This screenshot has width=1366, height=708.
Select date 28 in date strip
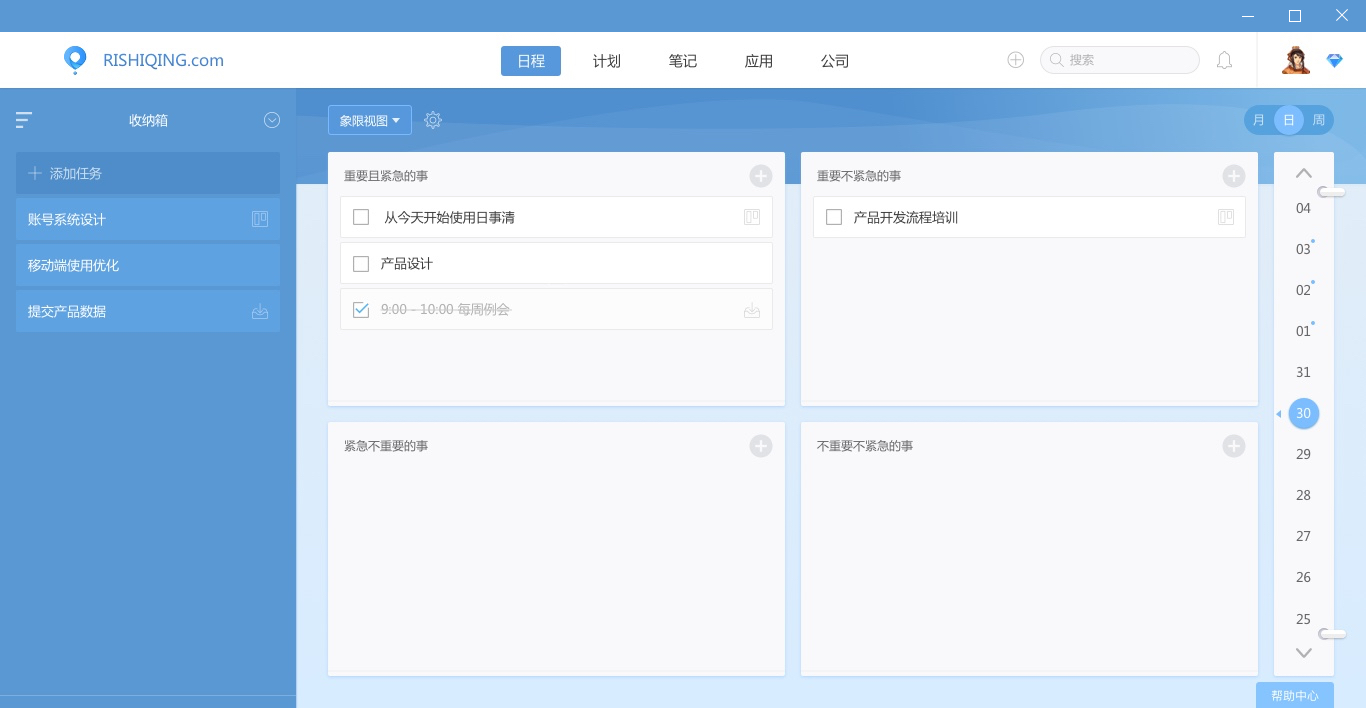coord(1303,495)
